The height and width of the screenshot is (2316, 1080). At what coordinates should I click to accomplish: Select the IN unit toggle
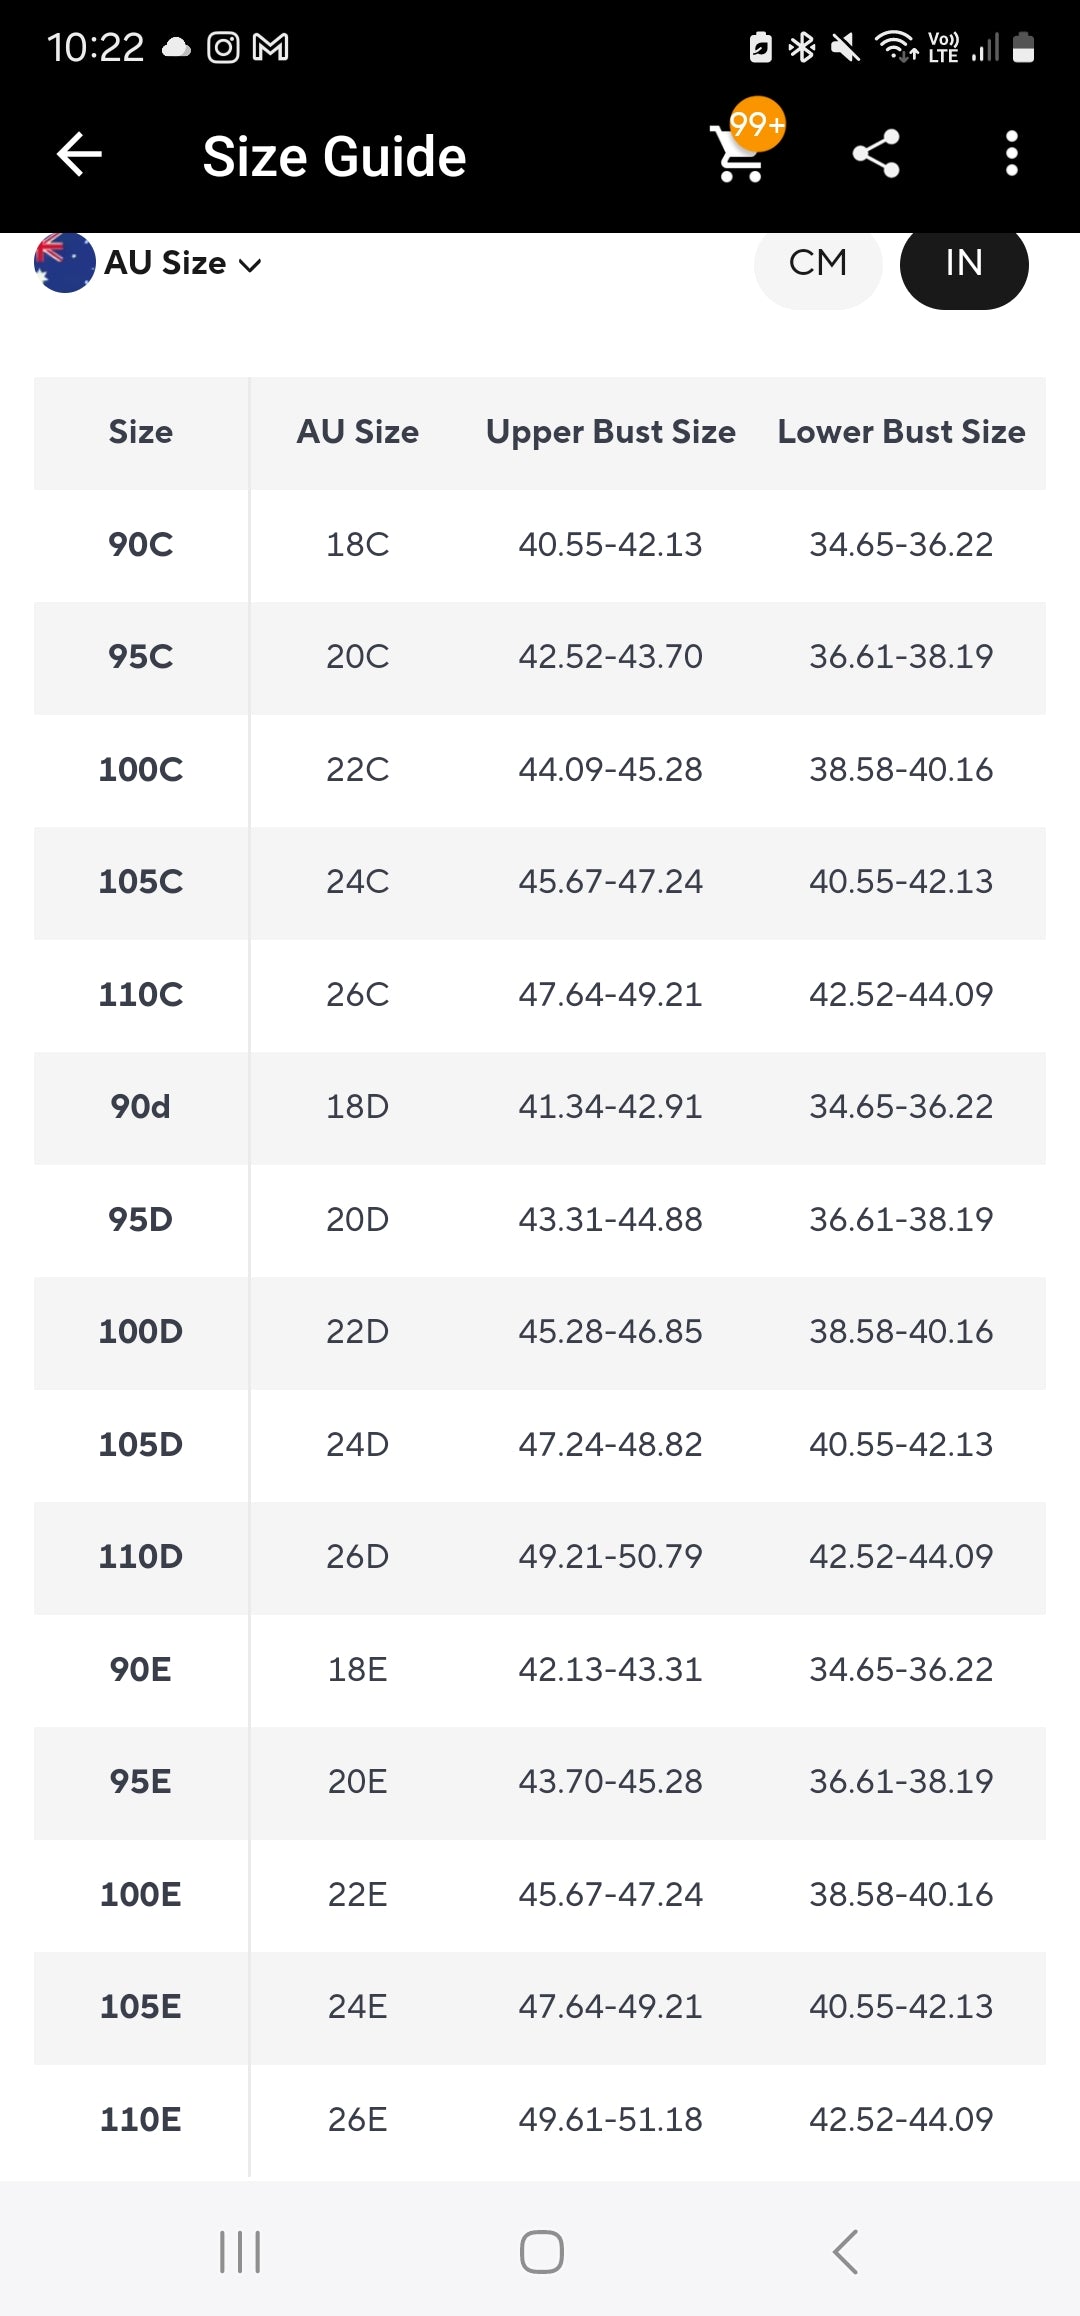[x=963, y=264]
